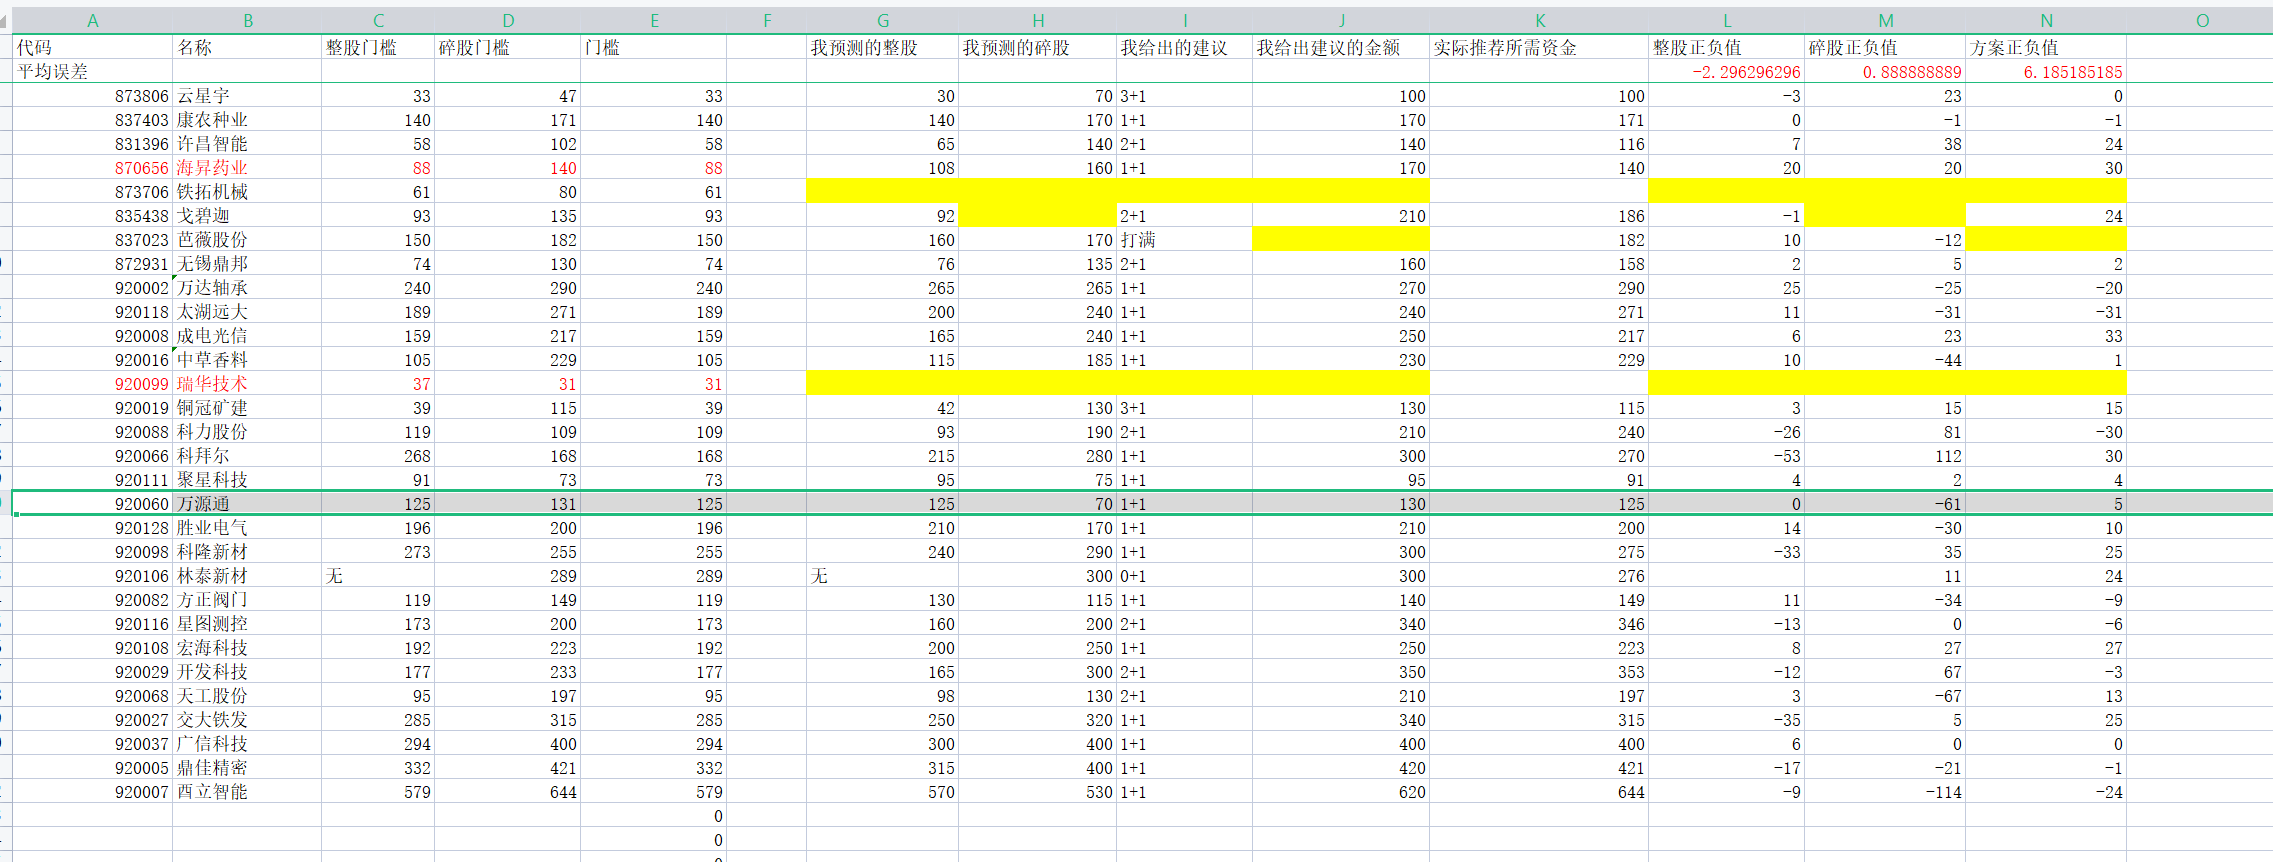This screenshot has height=862, width=2273.
Task: Click the name cell 科隆新材
Action: tap(247, 552)
